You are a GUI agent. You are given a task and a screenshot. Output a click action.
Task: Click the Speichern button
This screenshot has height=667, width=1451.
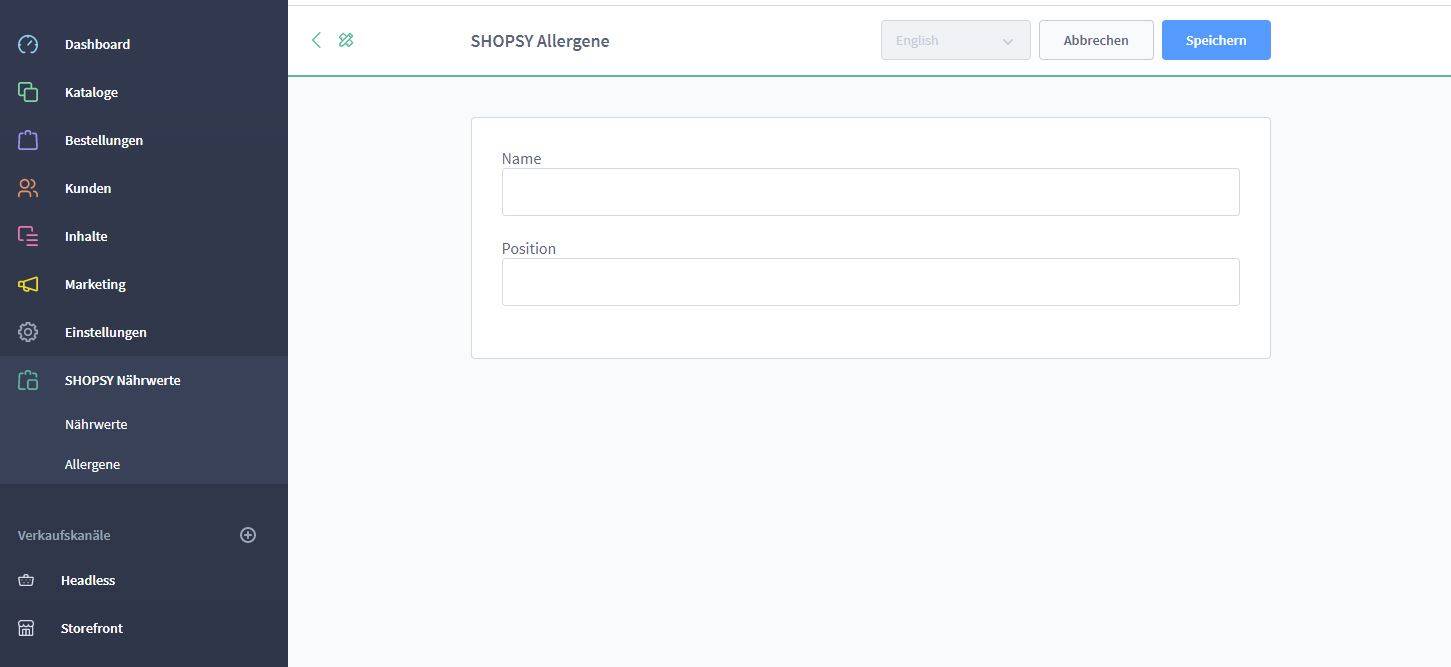point(1216,40)
